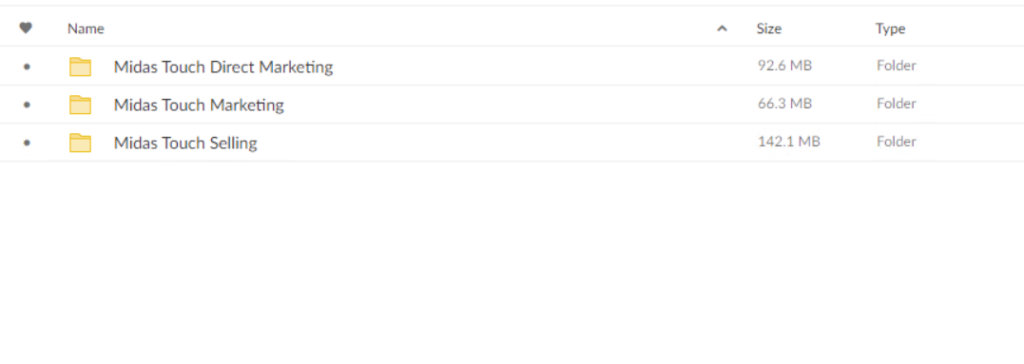Toggle favorite dot for Midas Touch Marketing

(26, 105)
